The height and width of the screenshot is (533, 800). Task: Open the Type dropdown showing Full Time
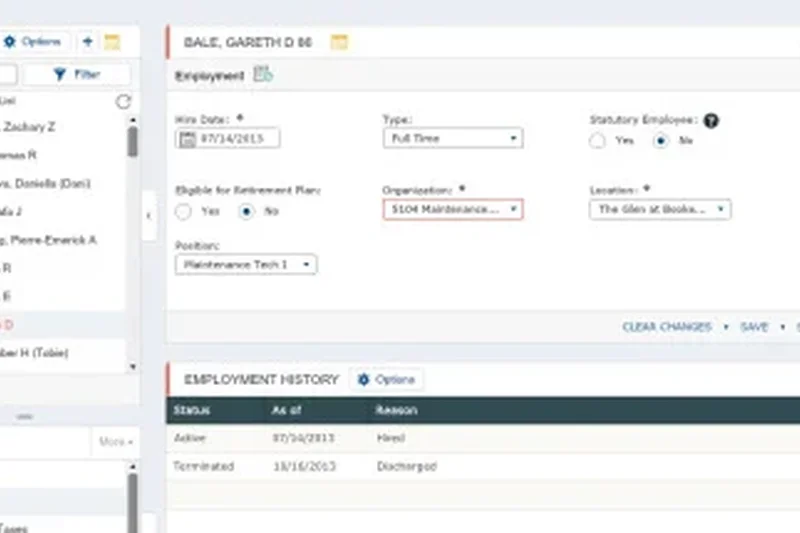pyautogui.click(x=452, y=139)
